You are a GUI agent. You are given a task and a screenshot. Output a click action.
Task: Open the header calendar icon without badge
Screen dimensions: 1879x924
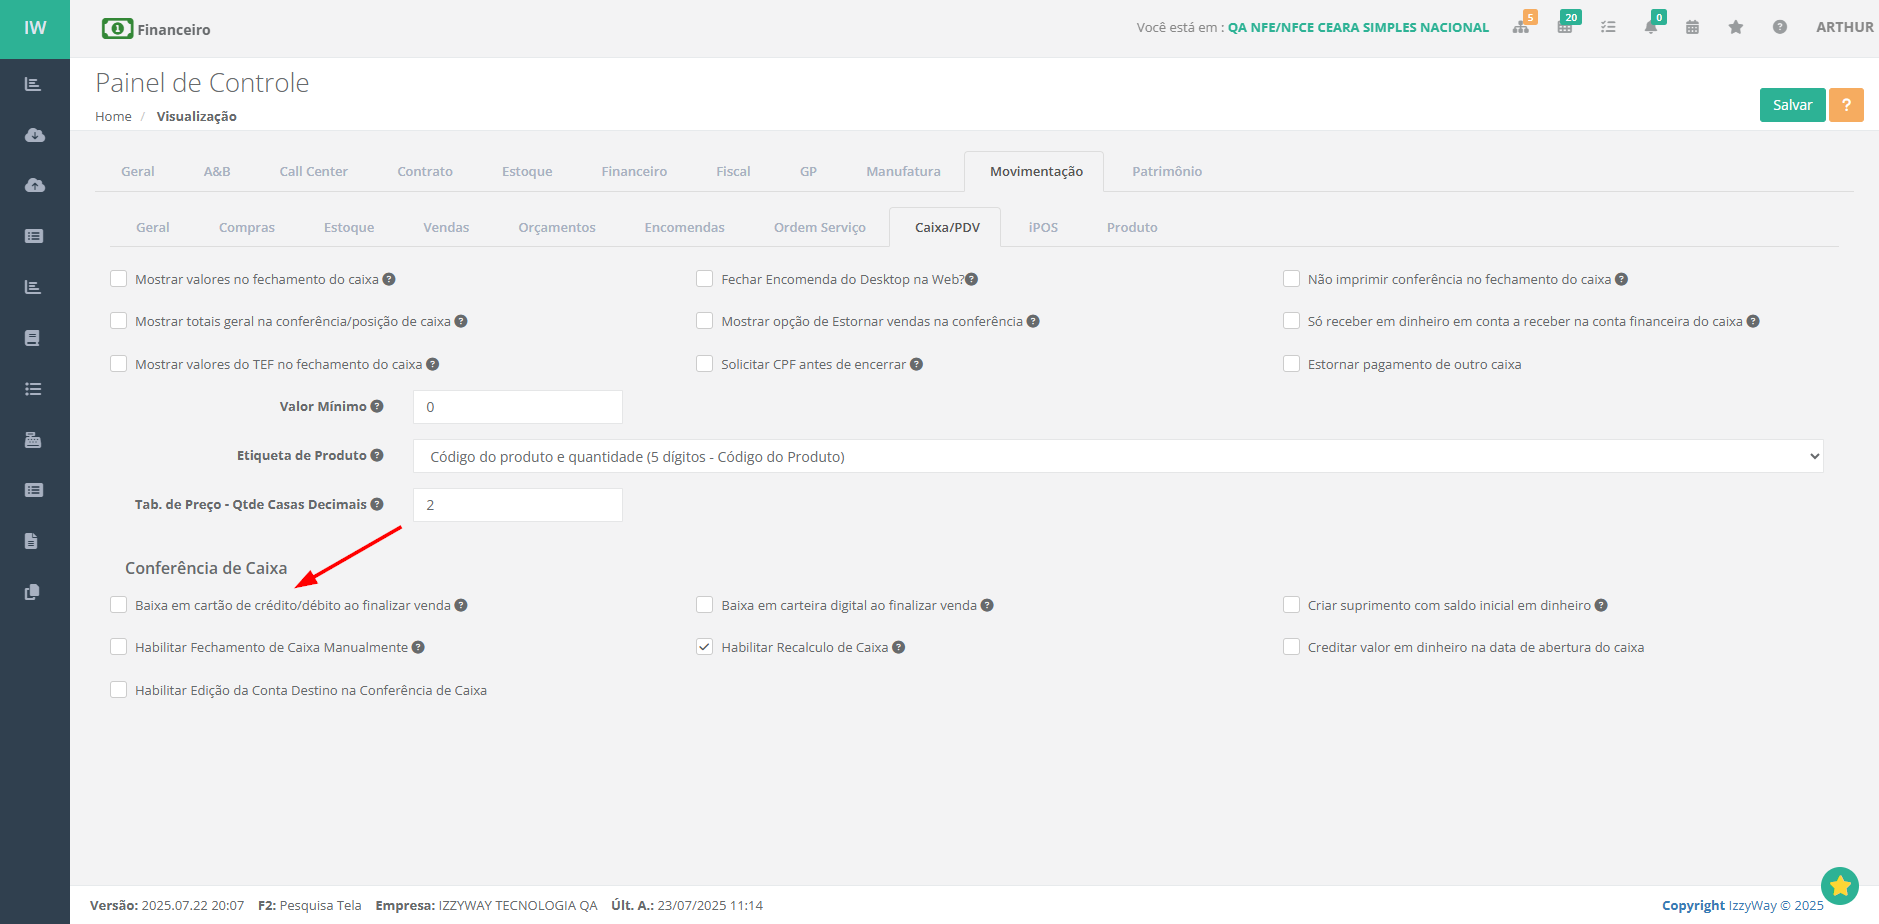1692,27
